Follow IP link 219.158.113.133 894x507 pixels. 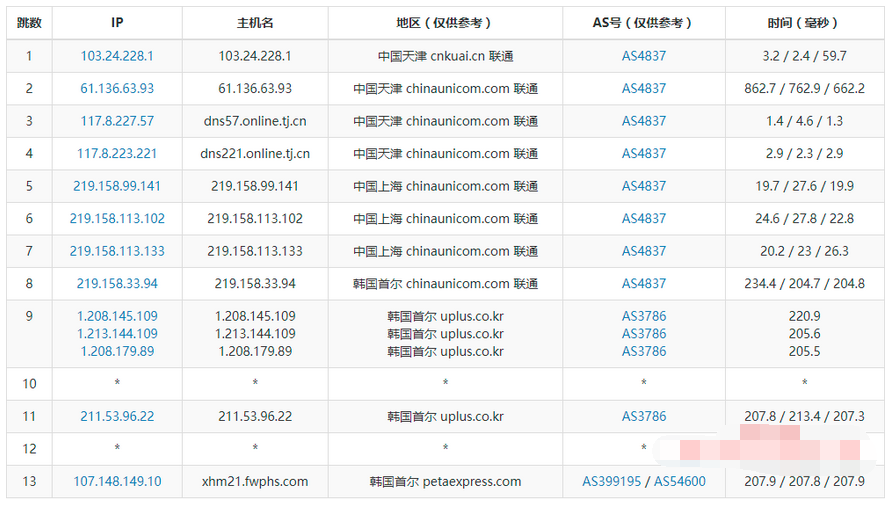[117, 251]
